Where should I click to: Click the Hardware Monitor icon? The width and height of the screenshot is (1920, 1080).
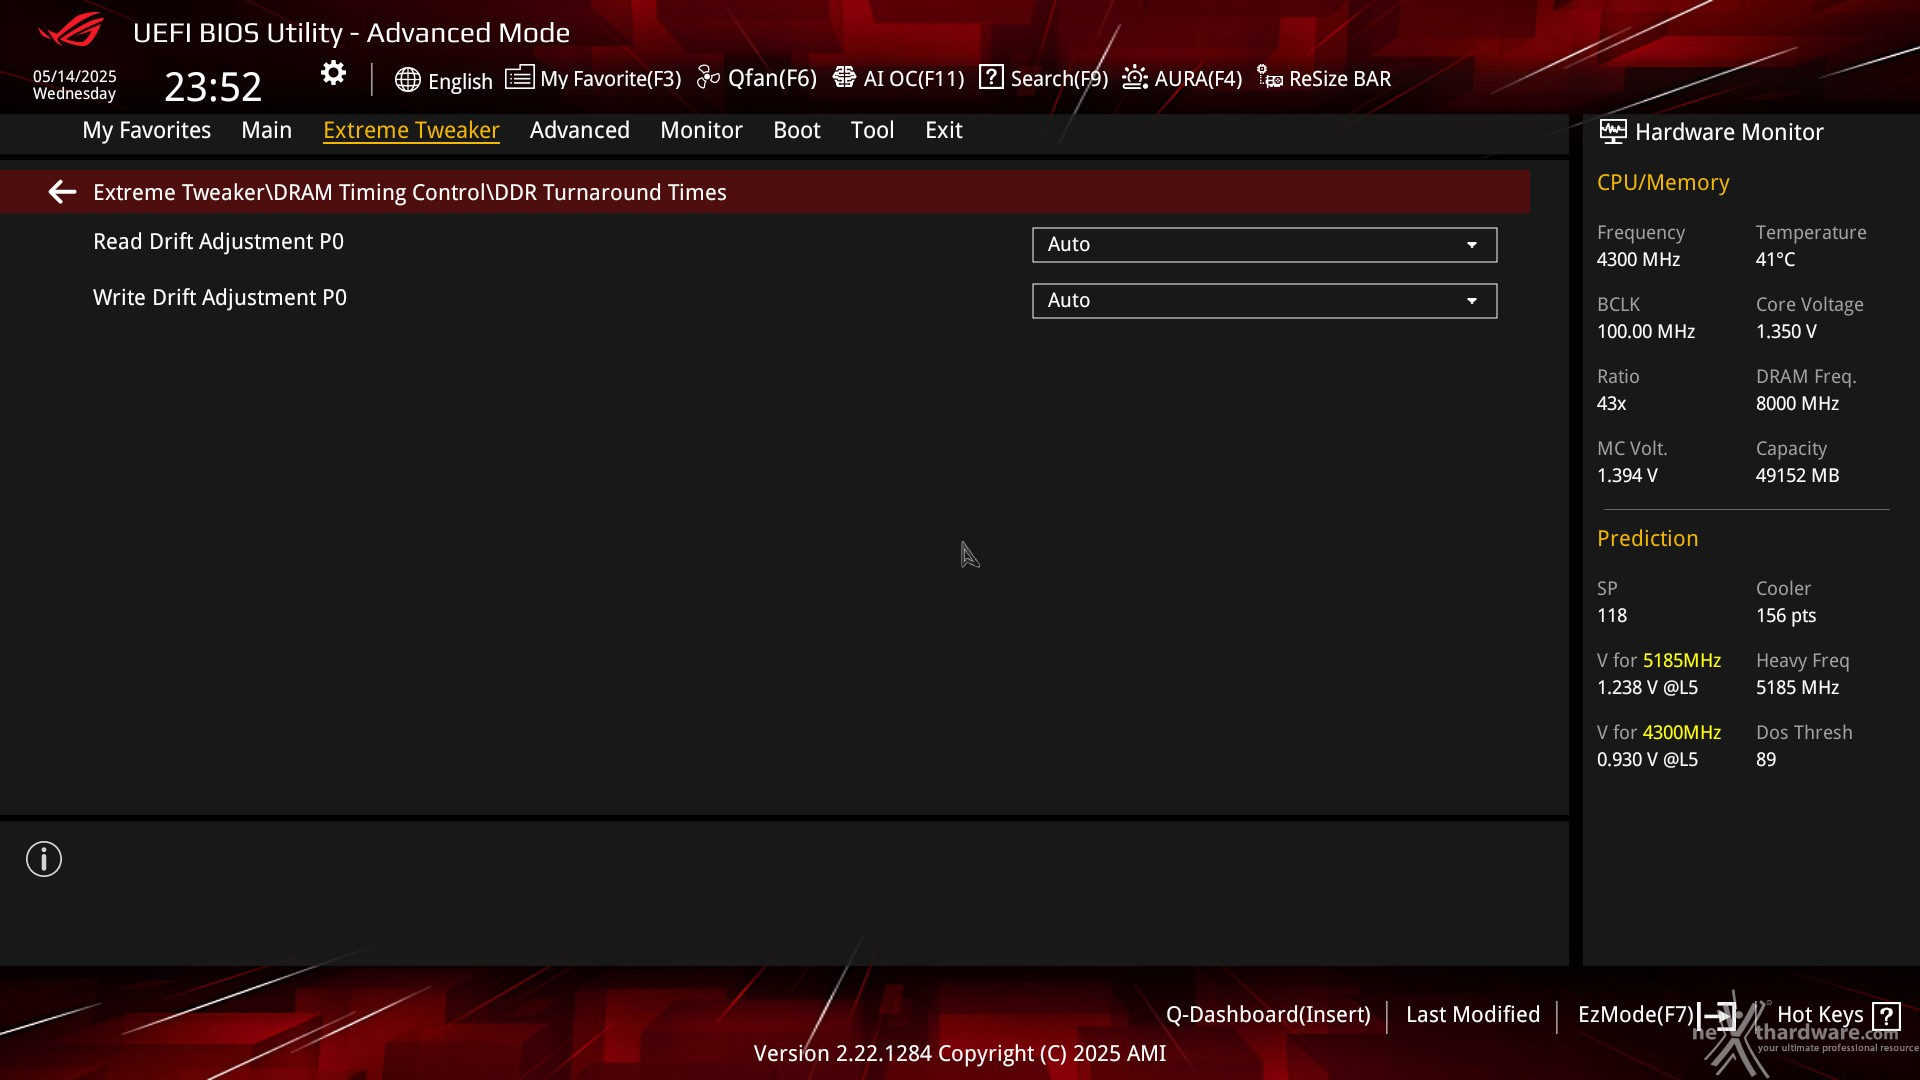[x=1613, y=132]
